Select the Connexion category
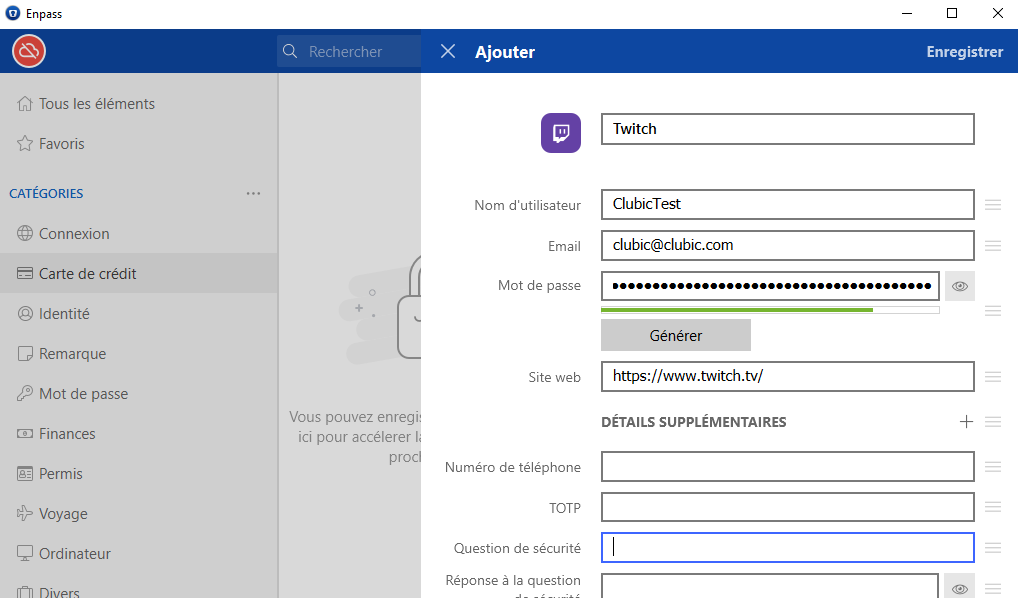 pyautogui.click(x=139, y=234)
